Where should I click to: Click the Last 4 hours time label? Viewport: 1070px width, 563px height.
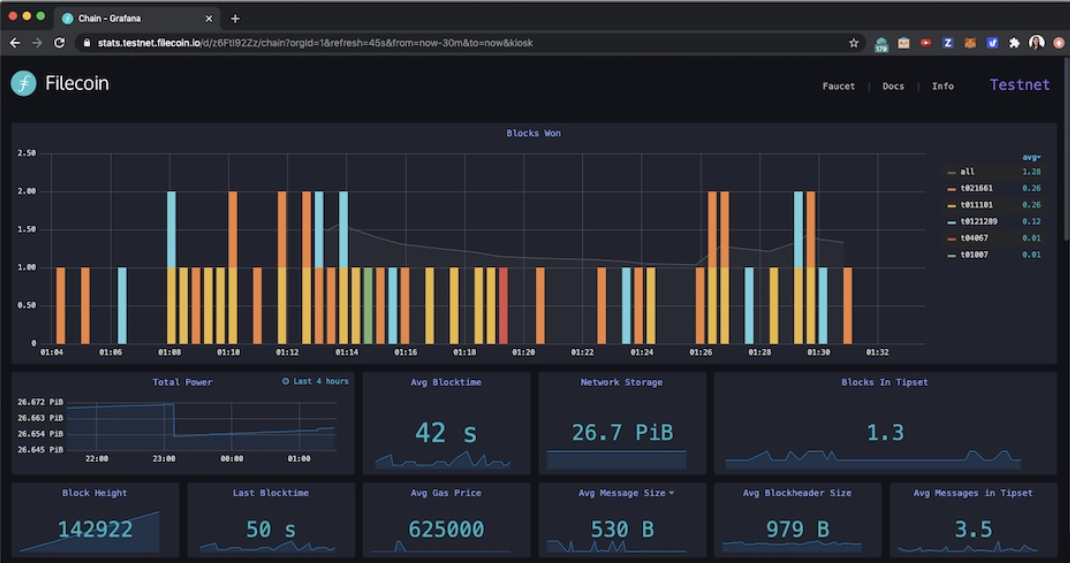tap(321, 381)
